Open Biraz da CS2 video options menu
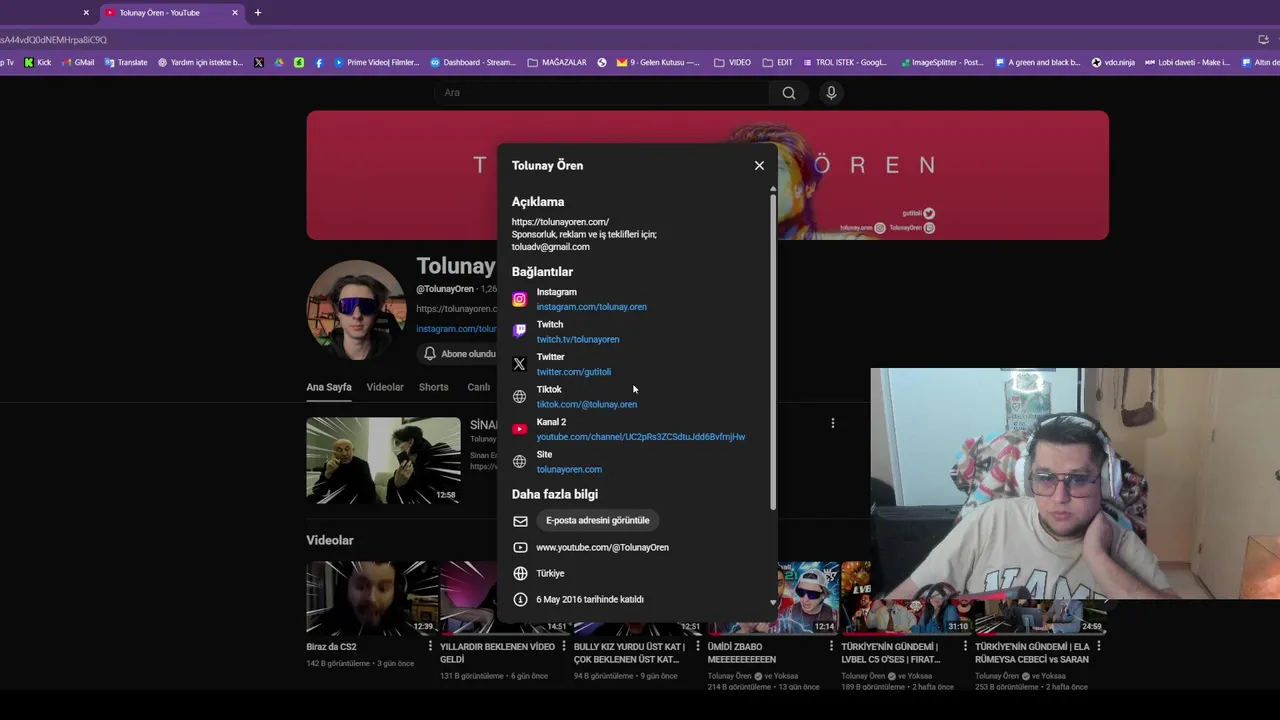This screenshot has width=1280, height=720. point(431,647)
